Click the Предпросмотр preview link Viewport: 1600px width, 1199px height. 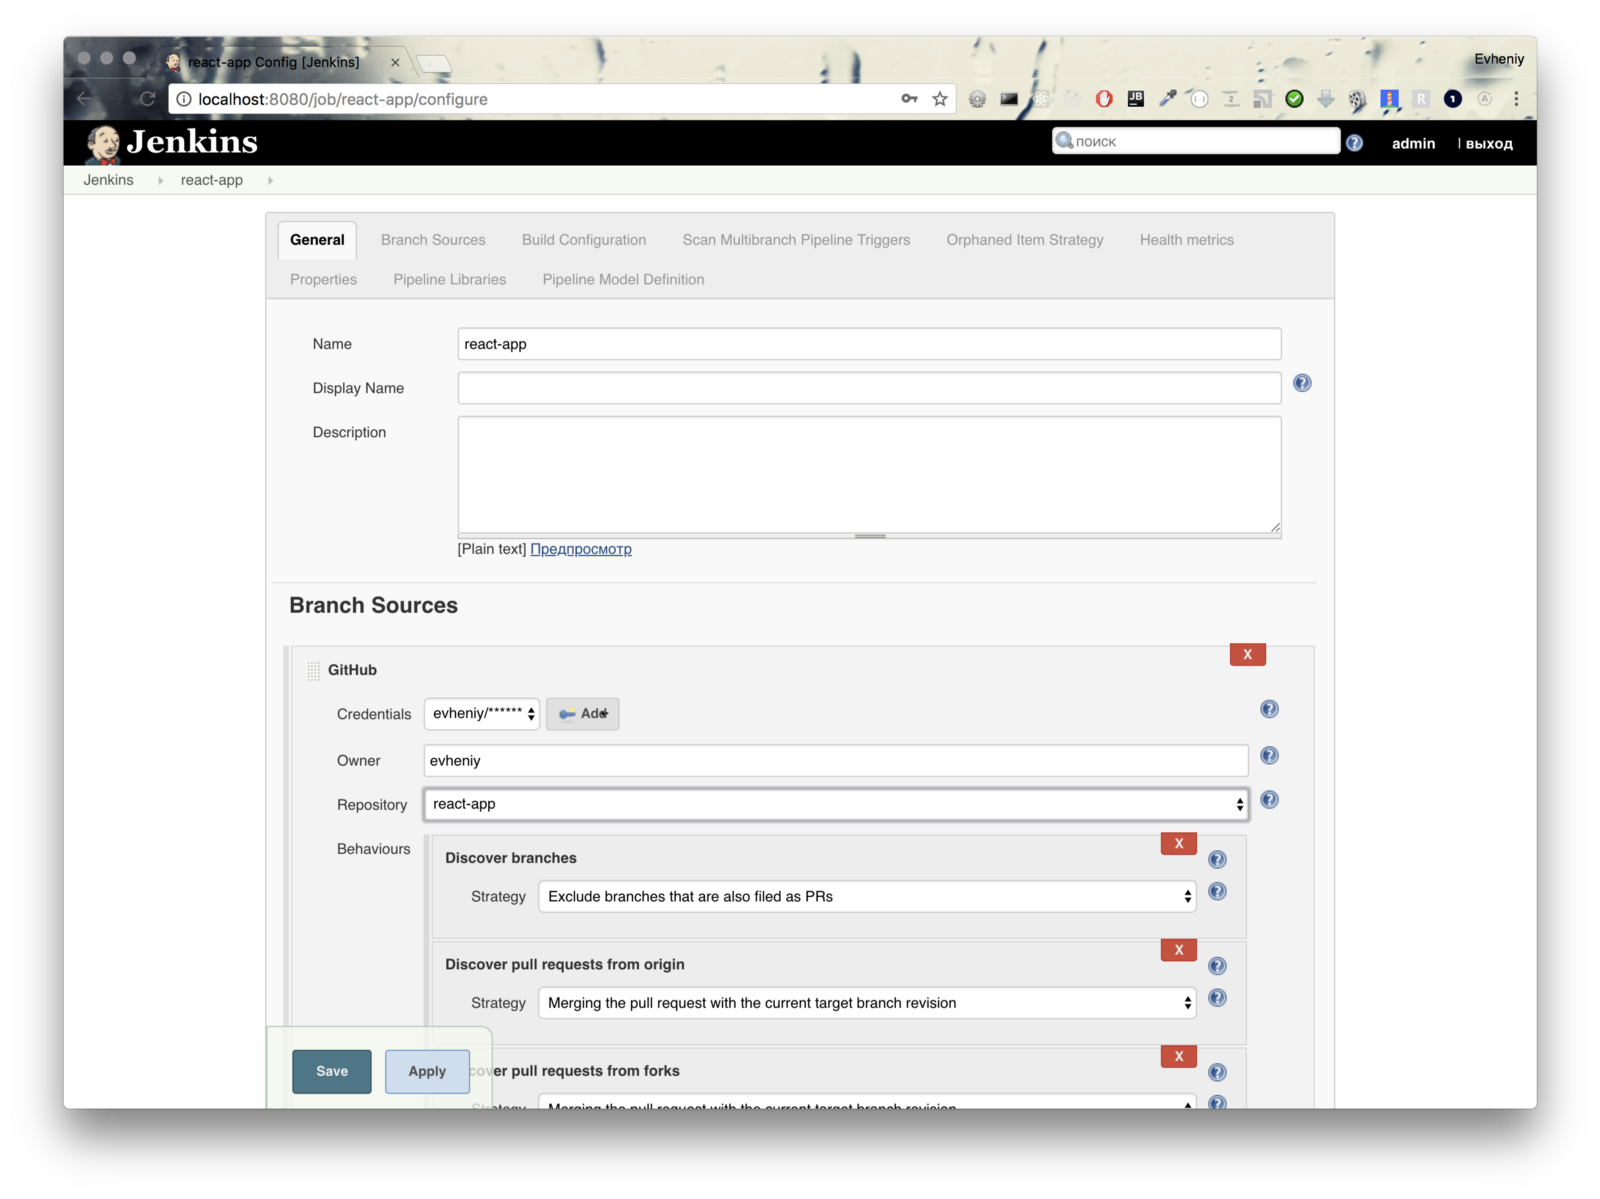tap(581, 549)
